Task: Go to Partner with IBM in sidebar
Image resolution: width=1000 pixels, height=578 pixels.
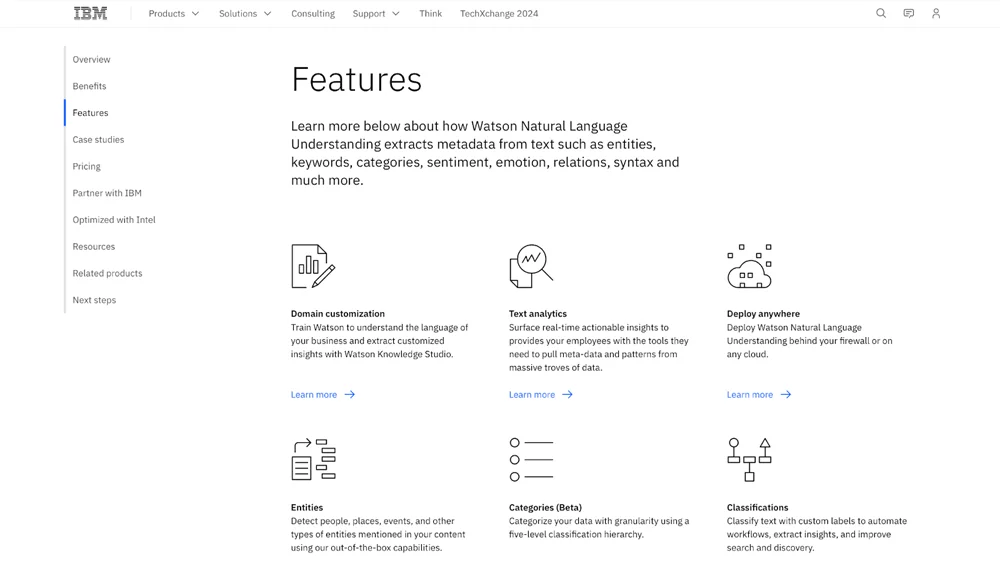Action: (107, 193)
